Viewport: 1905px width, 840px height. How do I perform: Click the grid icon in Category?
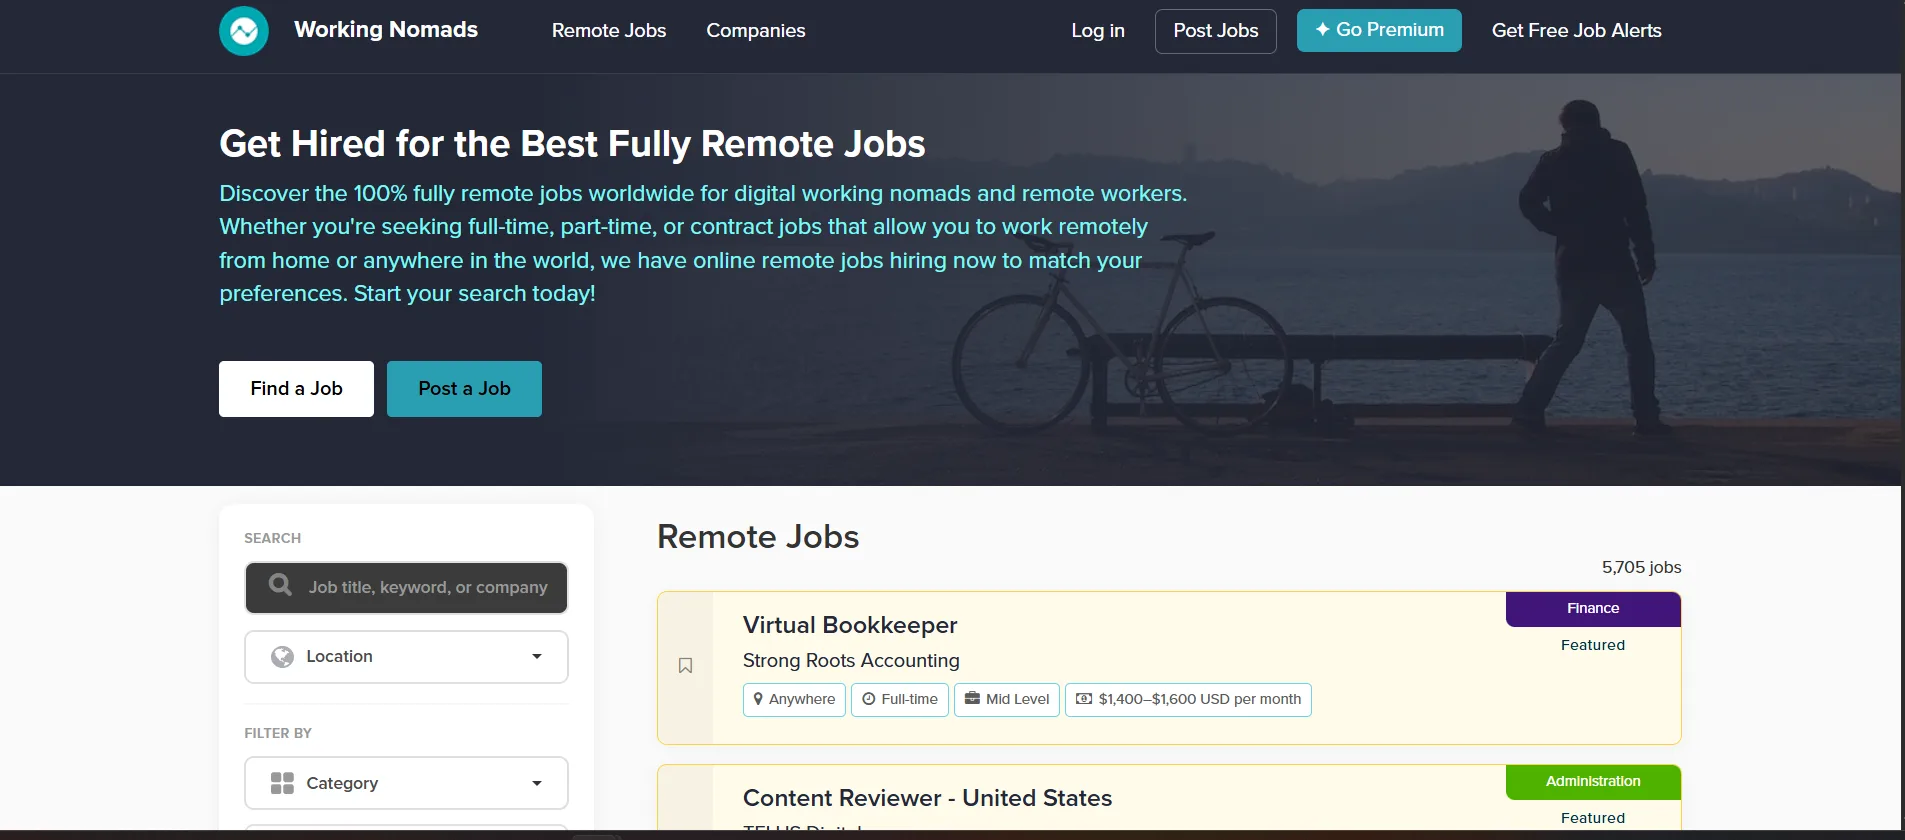pyautogui.click(x=282, y=783)
